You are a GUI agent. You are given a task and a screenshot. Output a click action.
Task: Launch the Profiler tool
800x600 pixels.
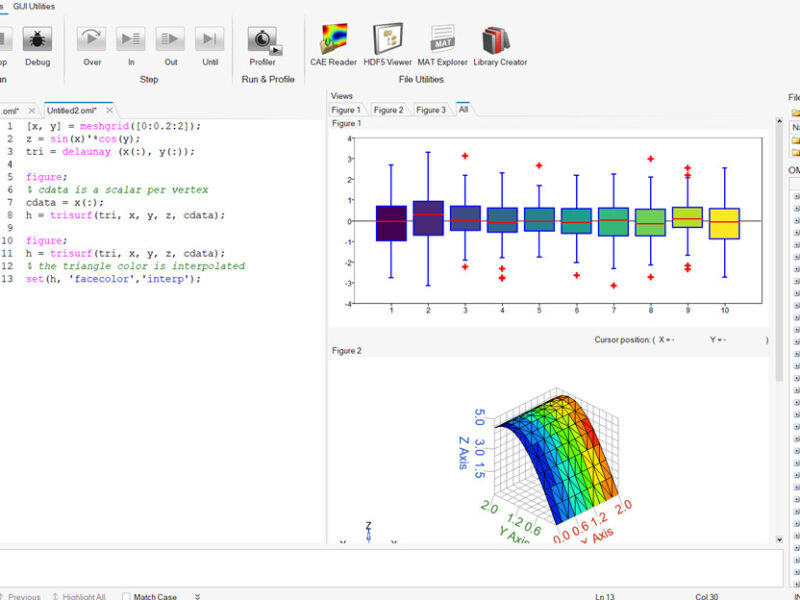[264, 40]
